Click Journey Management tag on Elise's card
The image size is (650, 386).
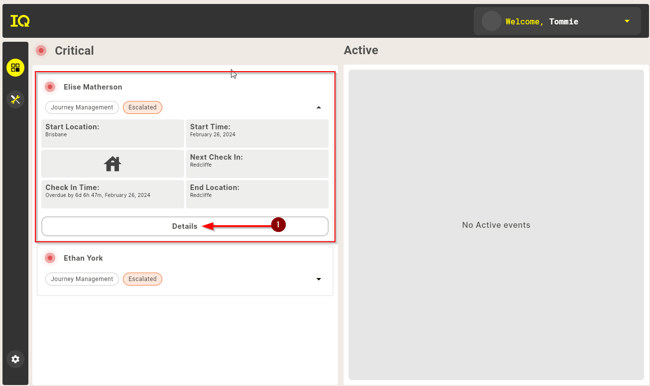(x=82, y=107)
